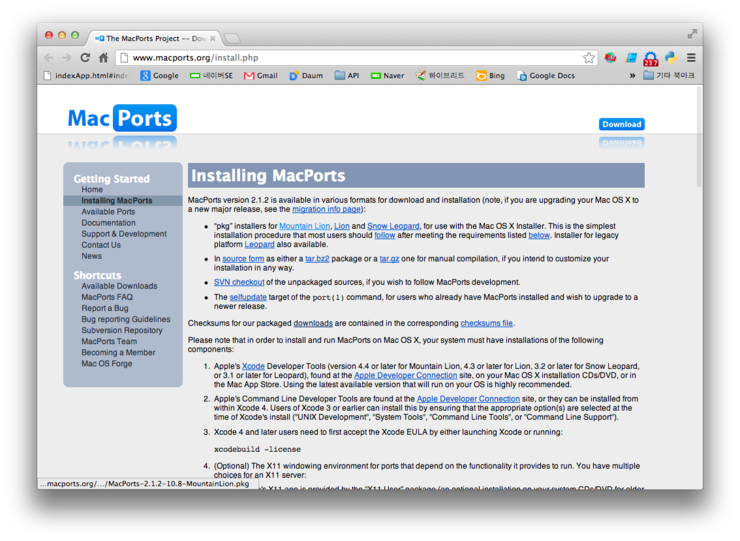The width and height of the screenshot is (740, 541).
Task: Open the Bing bookmark
Action: (490, 76)
